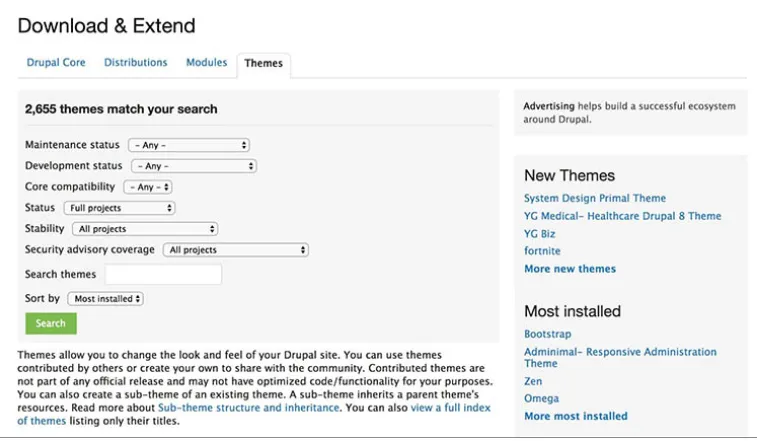The width and height of the screenshot is (757, 441).
Task: Expand the Stability dropdown
Action: pos(146,229)
